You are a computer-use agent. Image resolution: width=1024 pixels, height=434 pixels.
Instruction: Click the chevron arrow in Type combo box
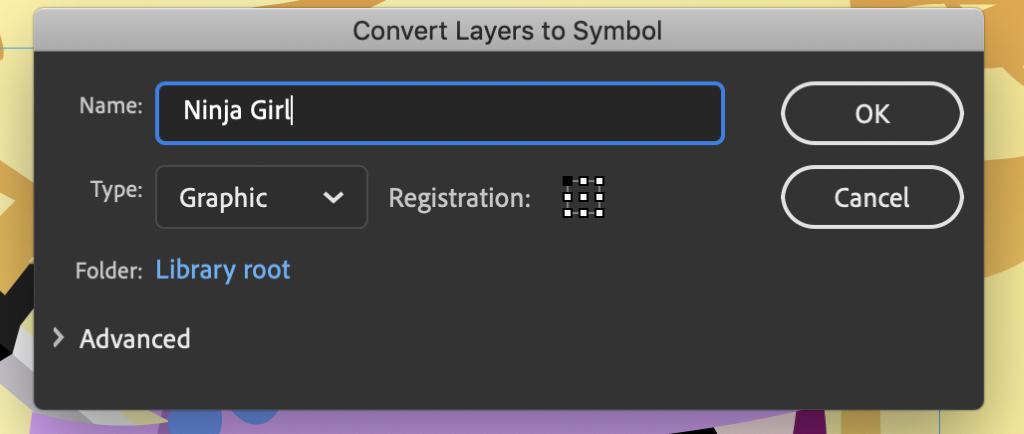(333, 197)
